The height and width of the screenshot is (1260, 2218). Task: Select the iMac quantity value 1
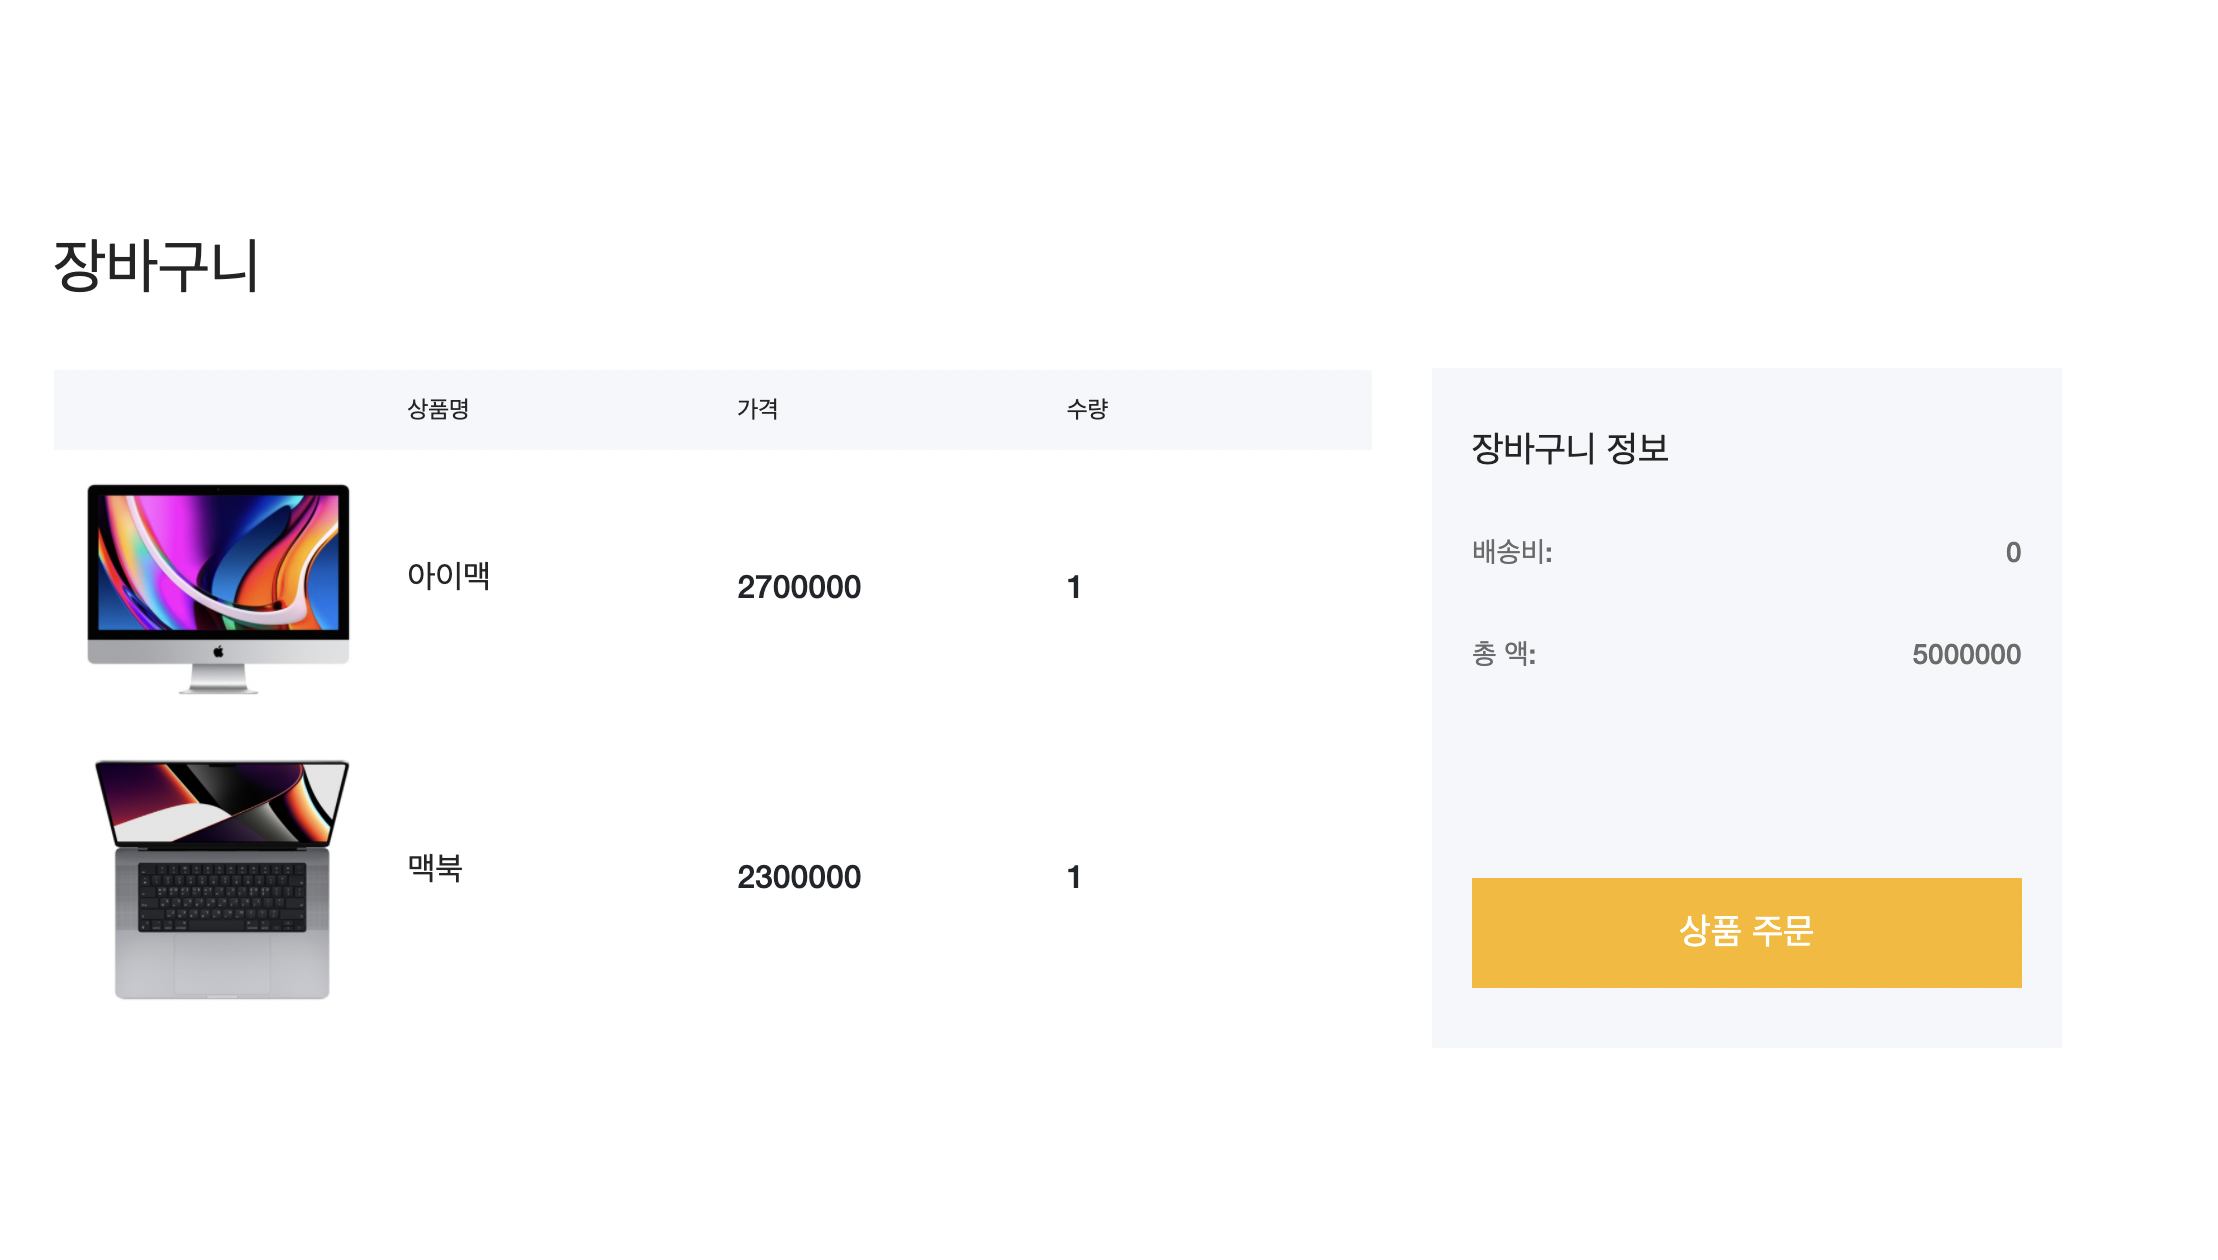[1072, 587]
